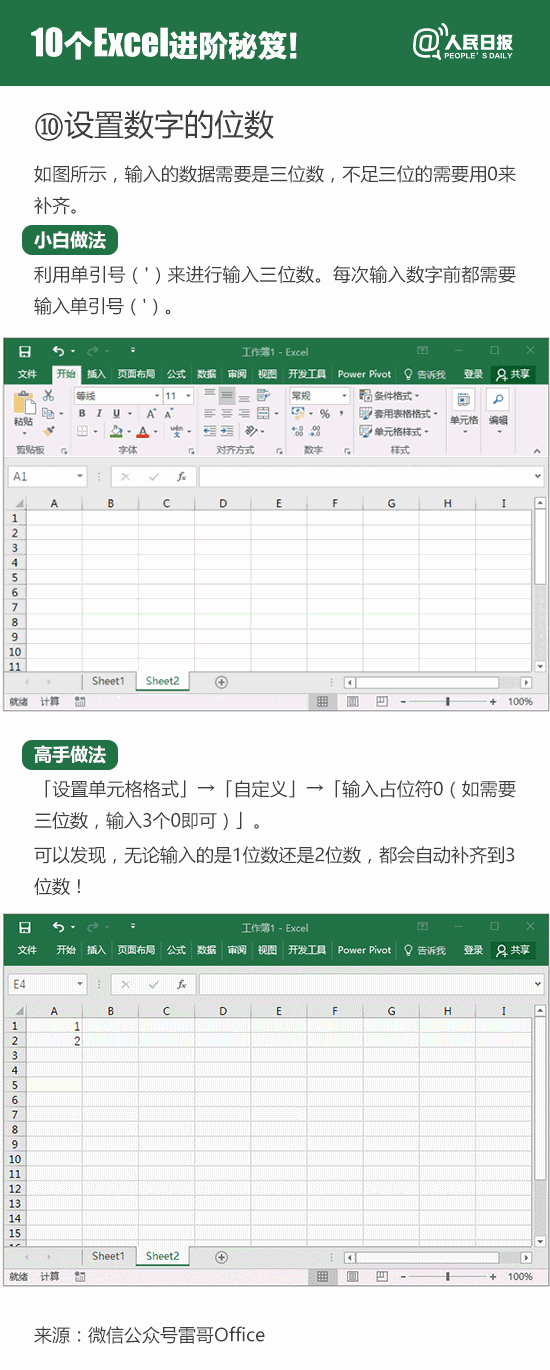Click the 告诉我 lightbulb in the first window
Image resolution: width=550 pixels, height=1370 pixels.
click(x=408, y=374)
